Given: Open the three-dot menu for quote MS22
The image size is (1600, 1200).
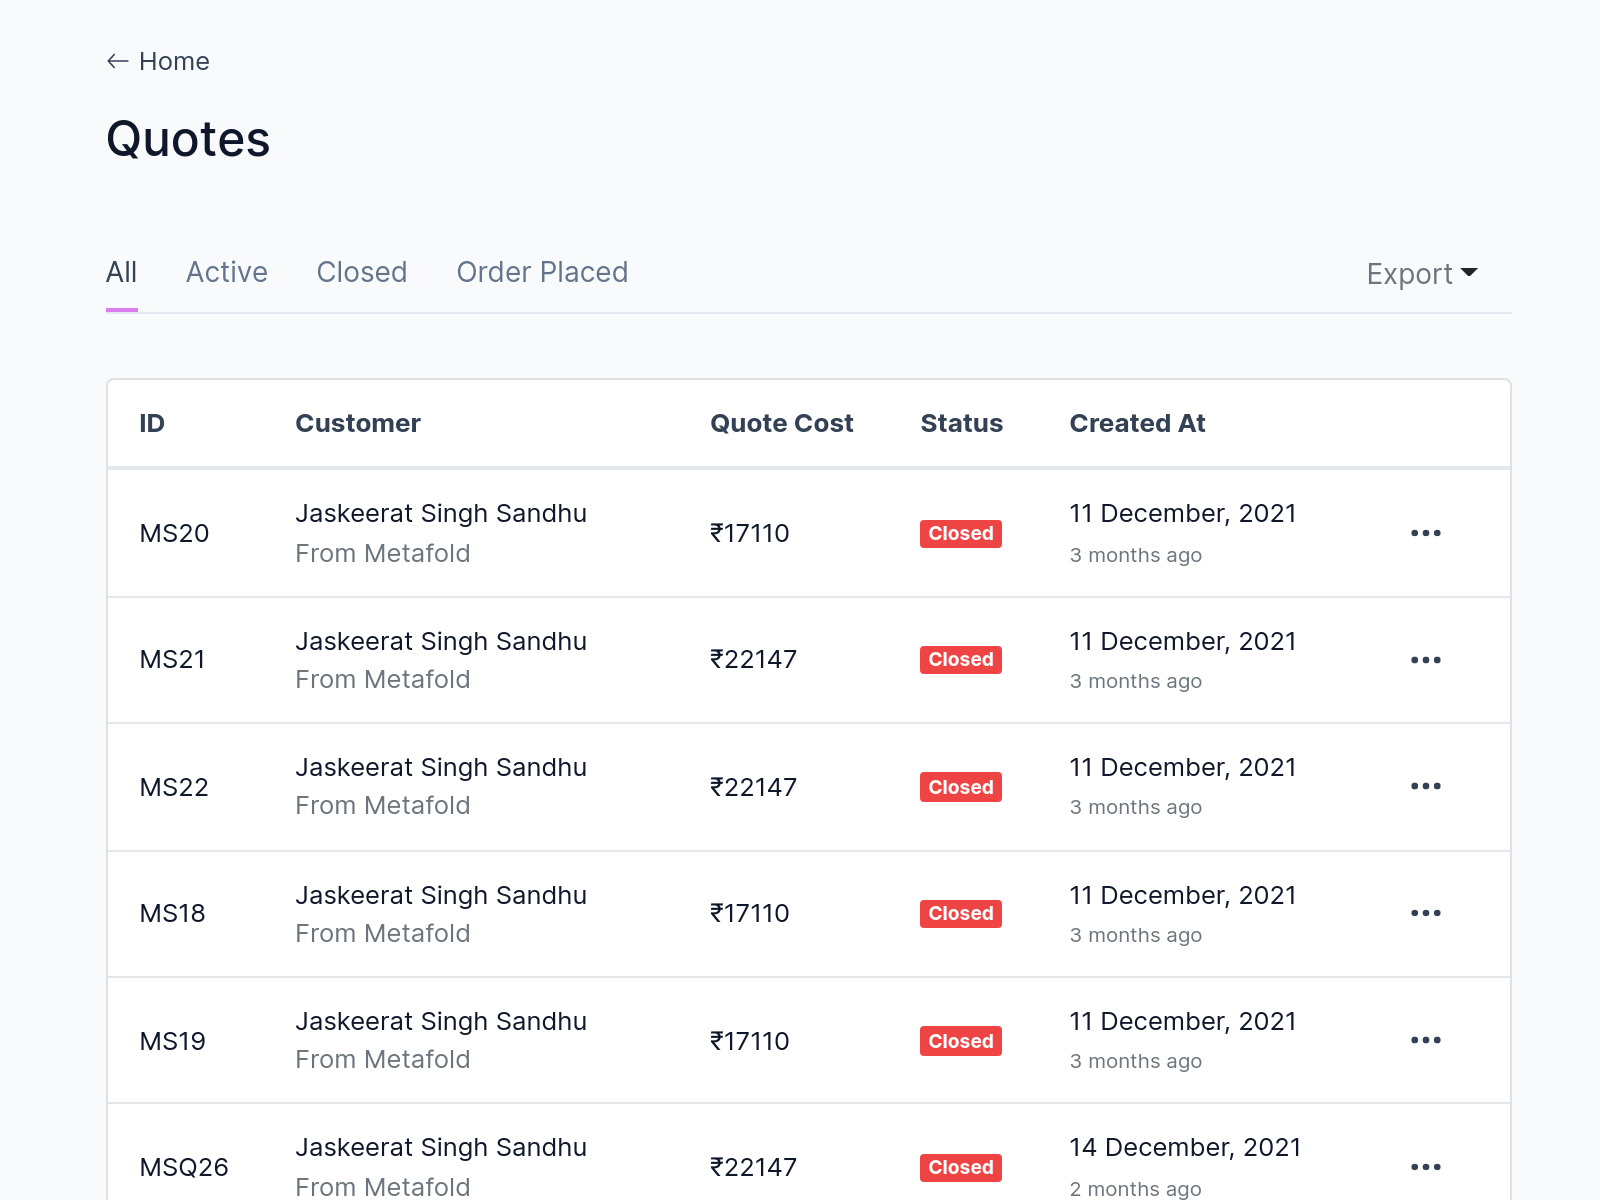Looking at the screenshot, I should 1426,786.
